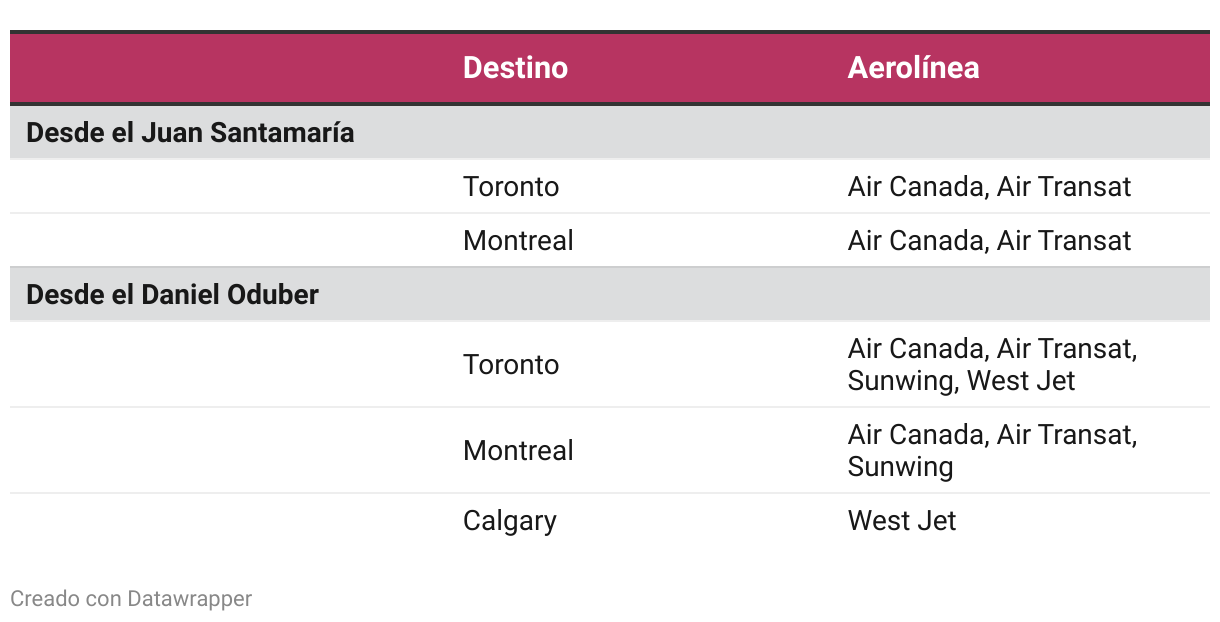
Task: Select the 'Desde el Juan Santamaría' group row
Action: (610, 132)
